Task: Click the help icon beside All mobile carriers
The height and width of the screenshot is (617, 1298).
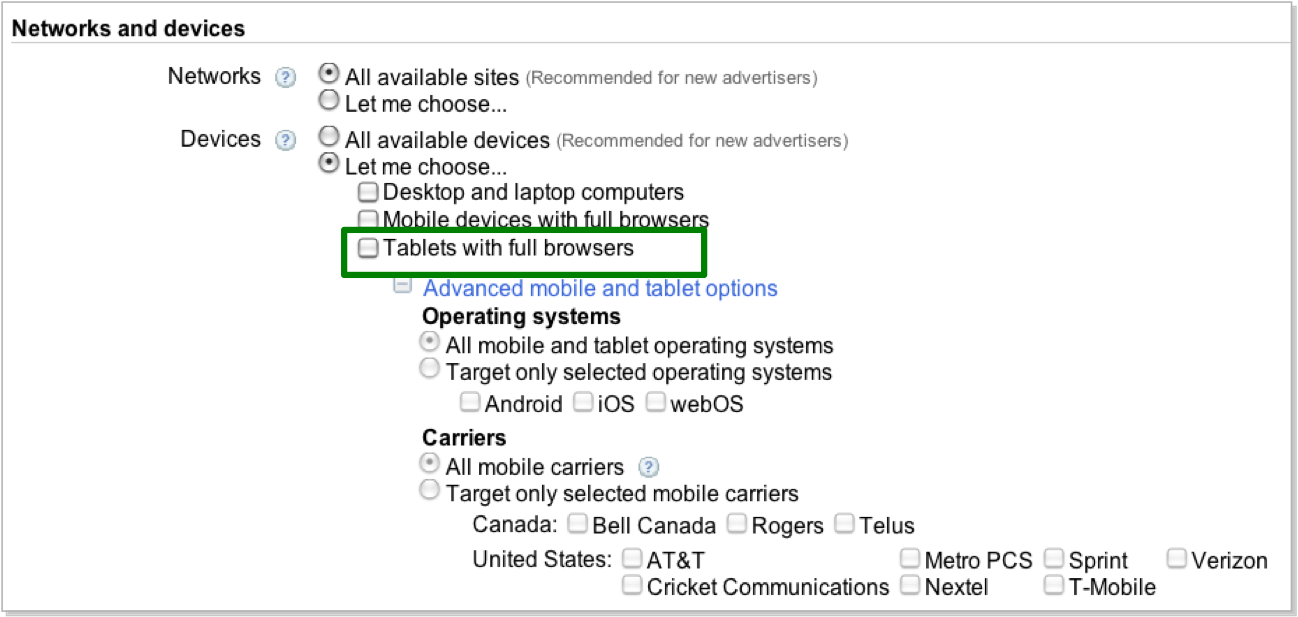Action: 649,467
